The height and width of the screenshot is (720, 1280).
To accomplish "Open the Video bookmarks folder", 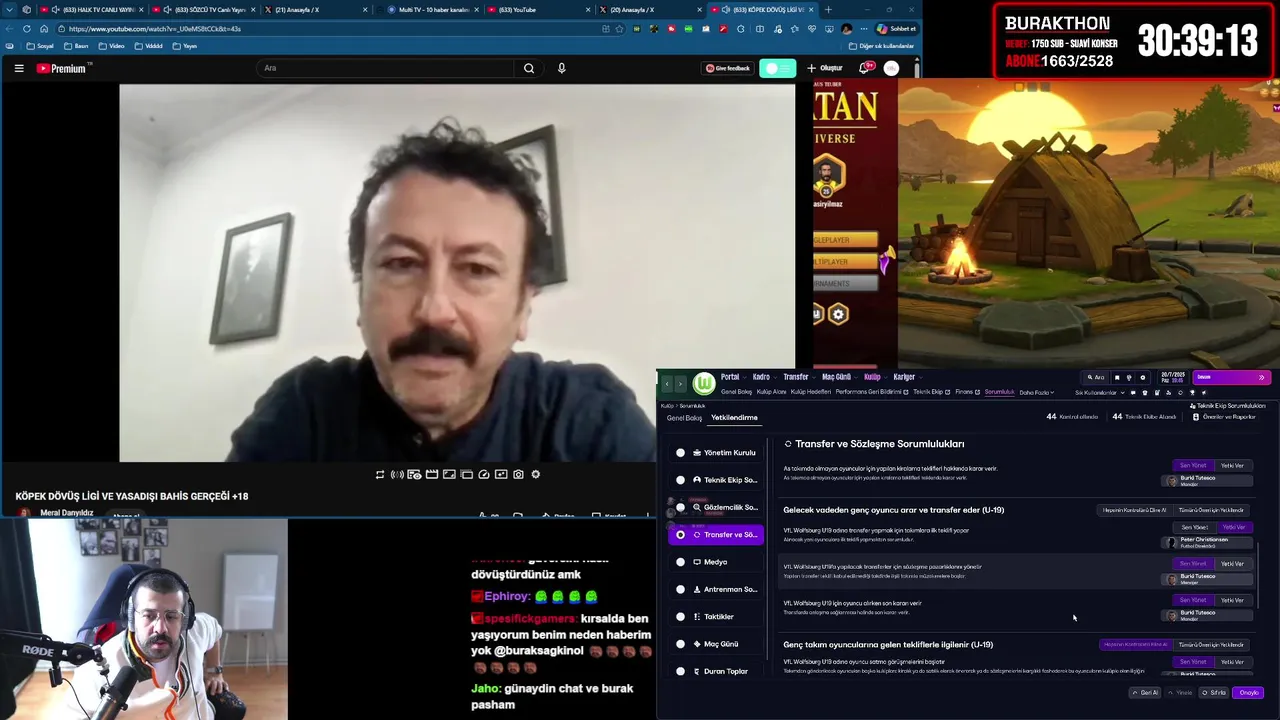I will (112, 46).
